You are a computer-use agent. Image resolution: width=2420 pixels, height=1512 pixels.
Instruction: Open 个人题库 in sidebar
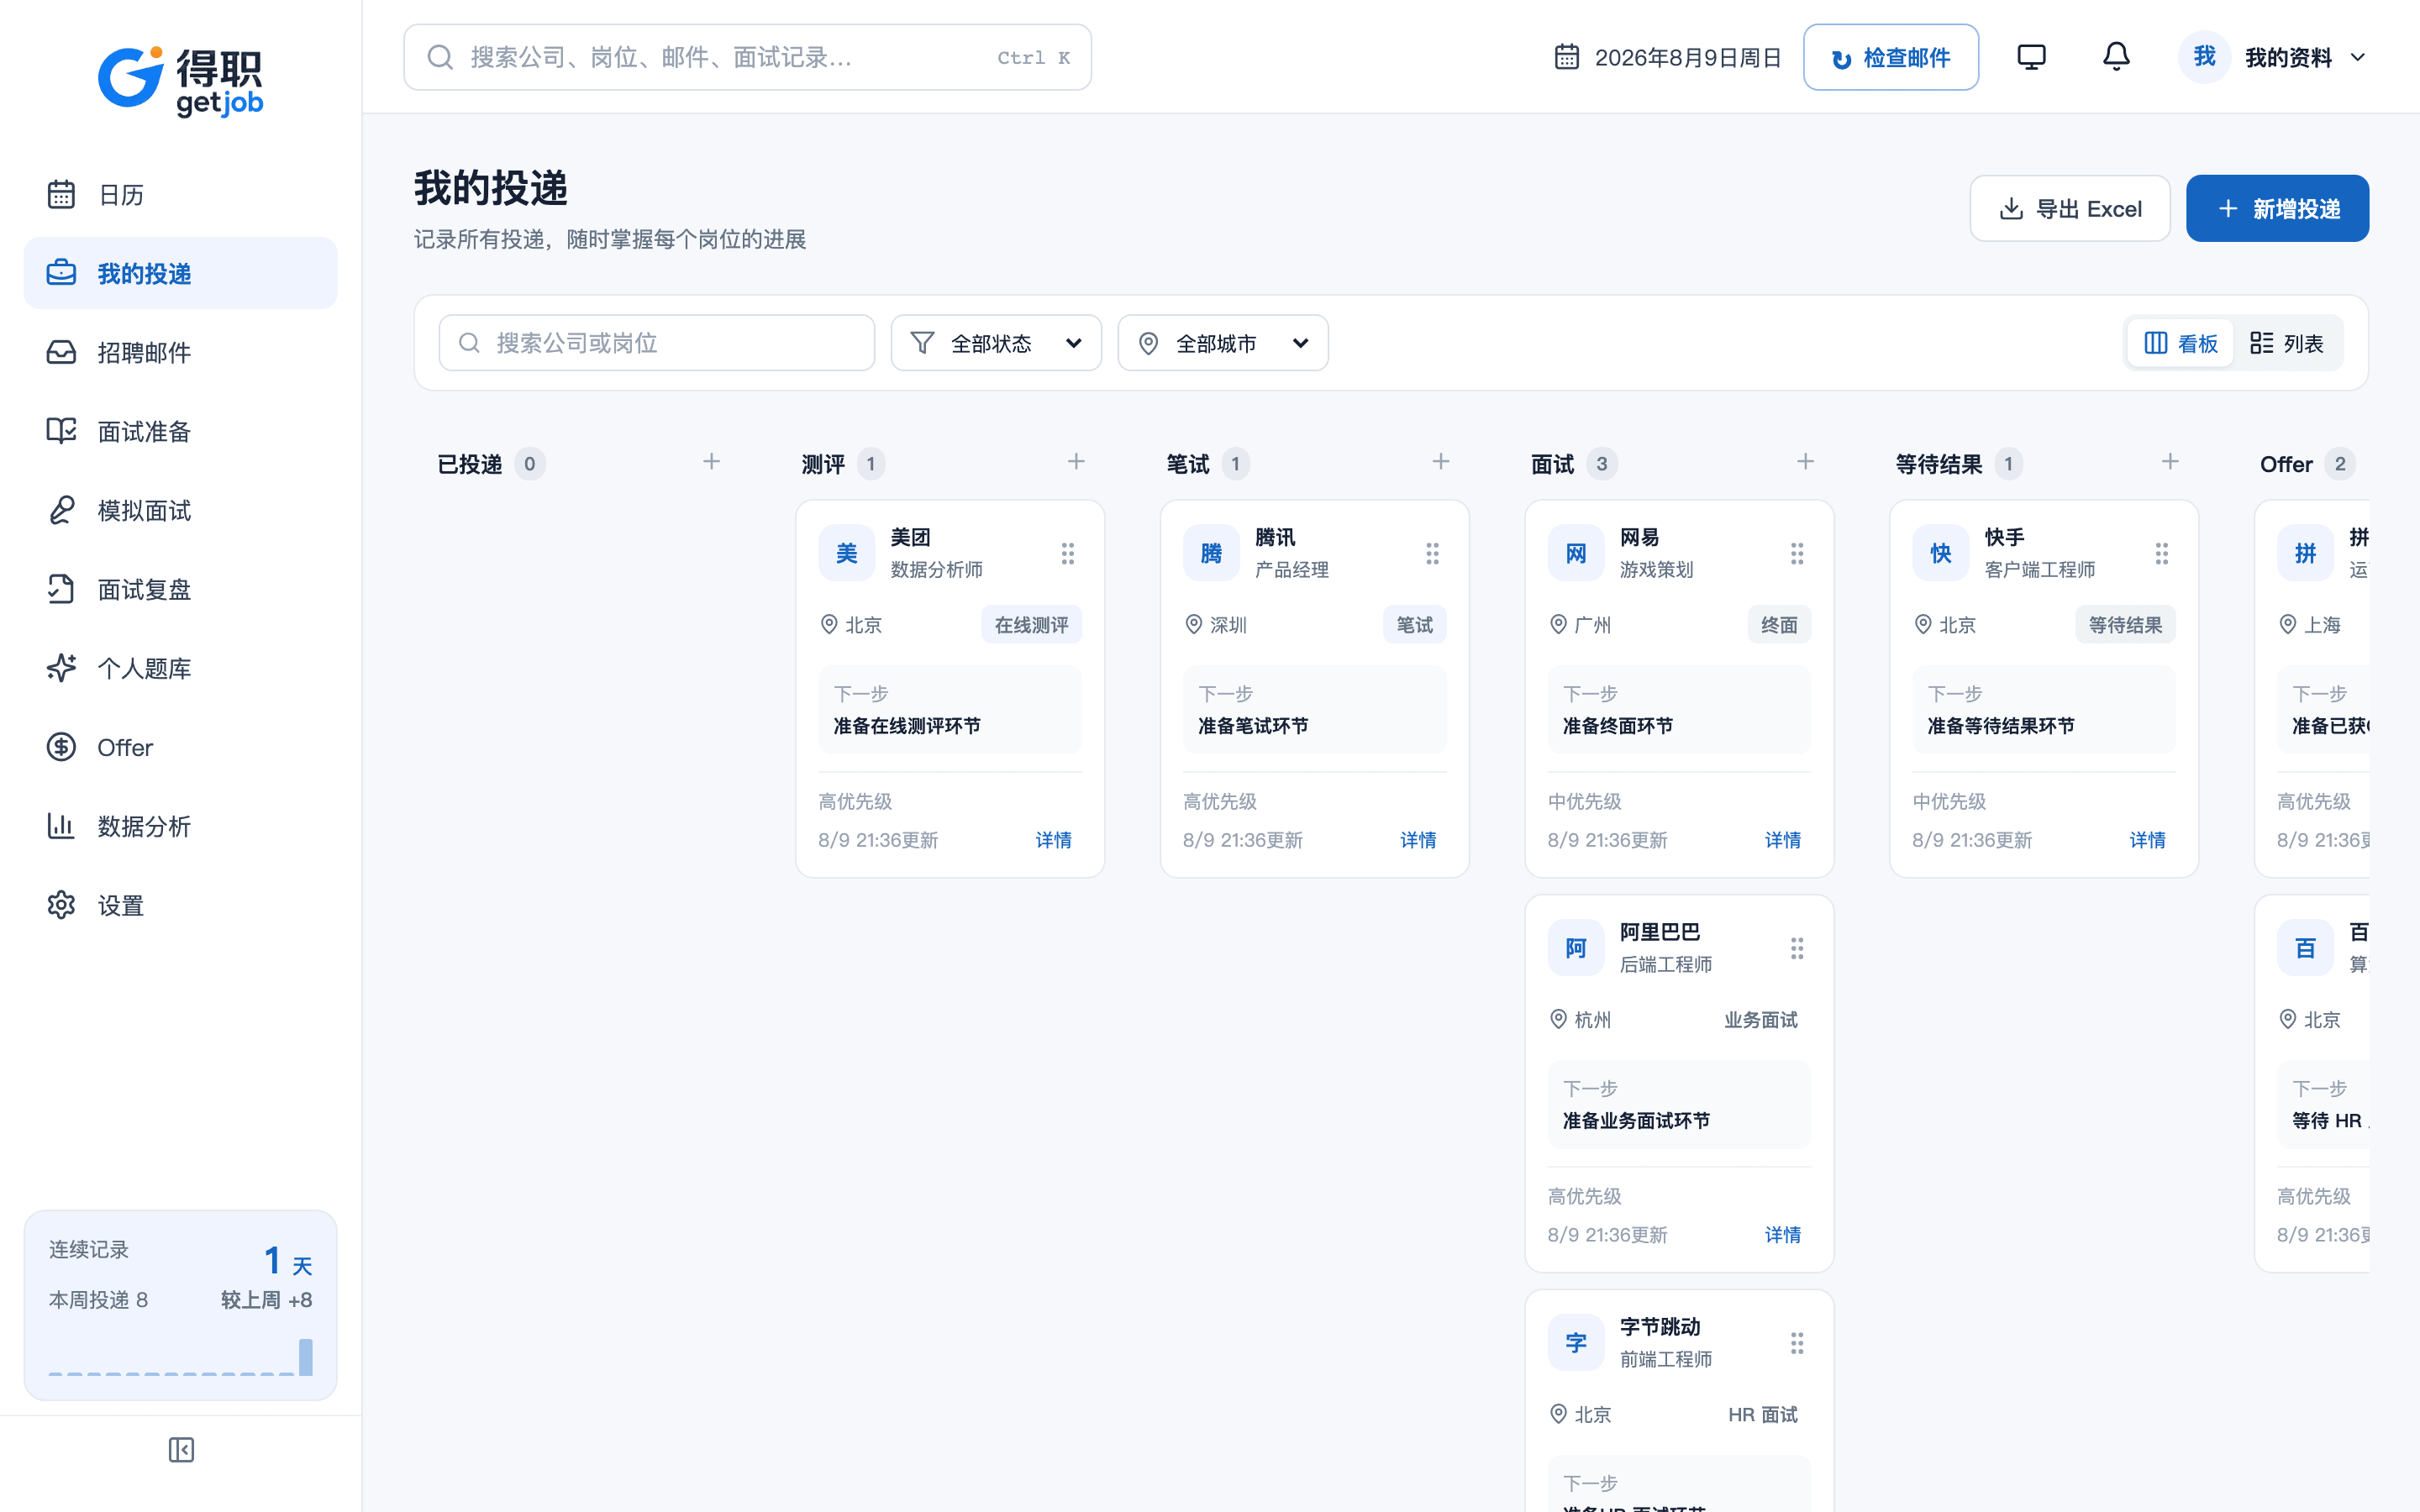tap(181, 668)
